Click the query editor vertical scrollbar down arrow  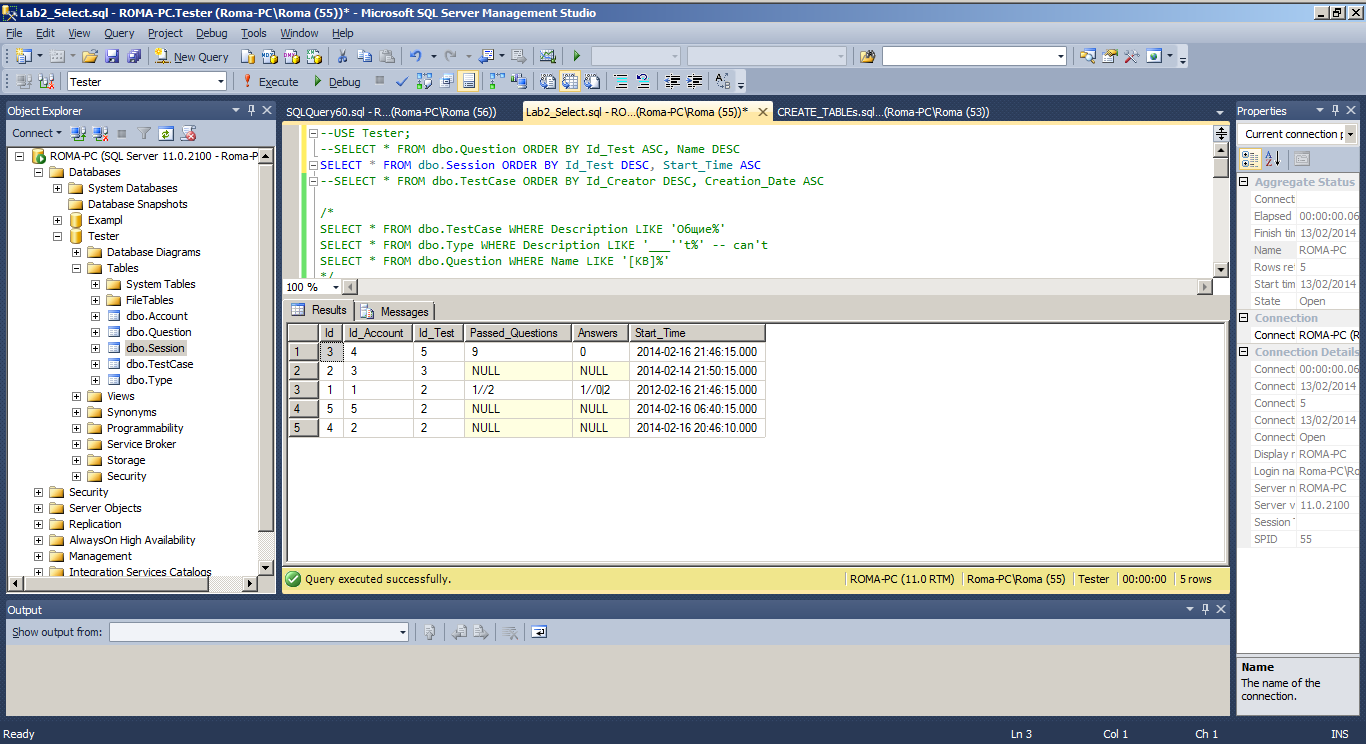tap(1220, 269)
